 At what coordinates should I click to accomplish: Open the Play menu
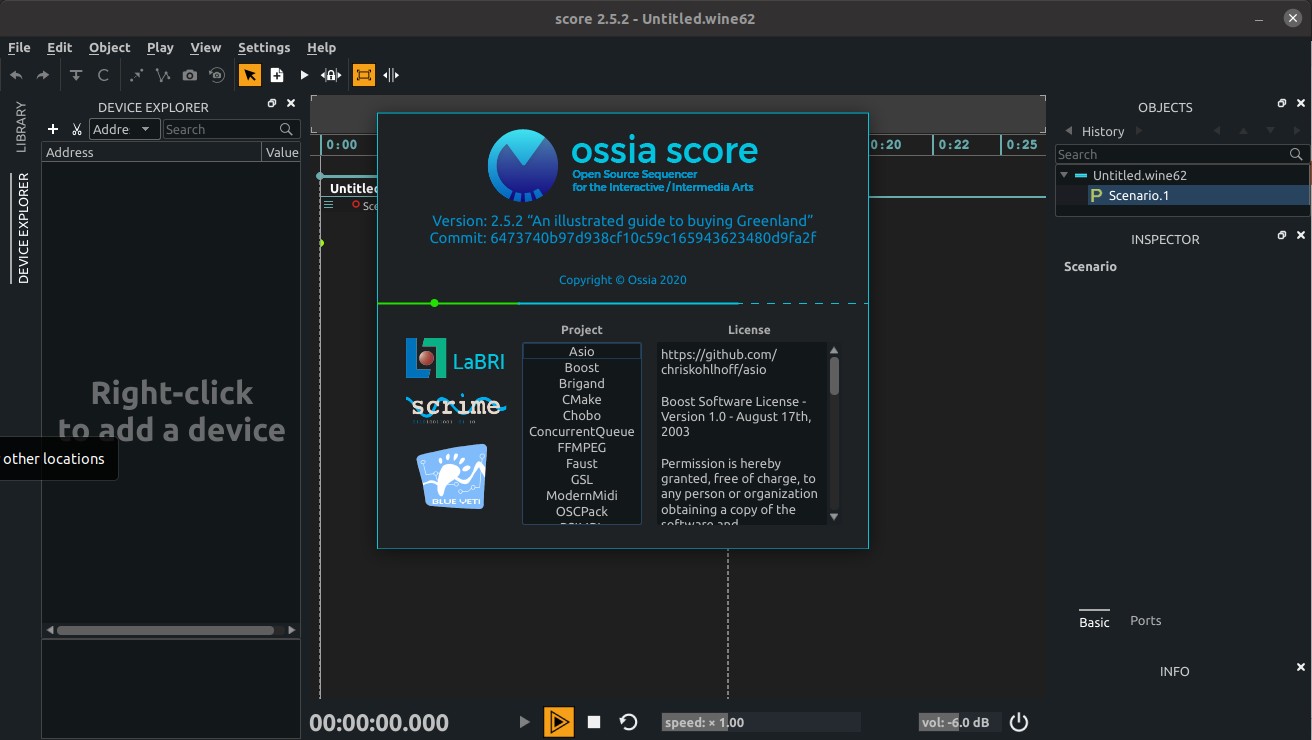click(160, 47)
